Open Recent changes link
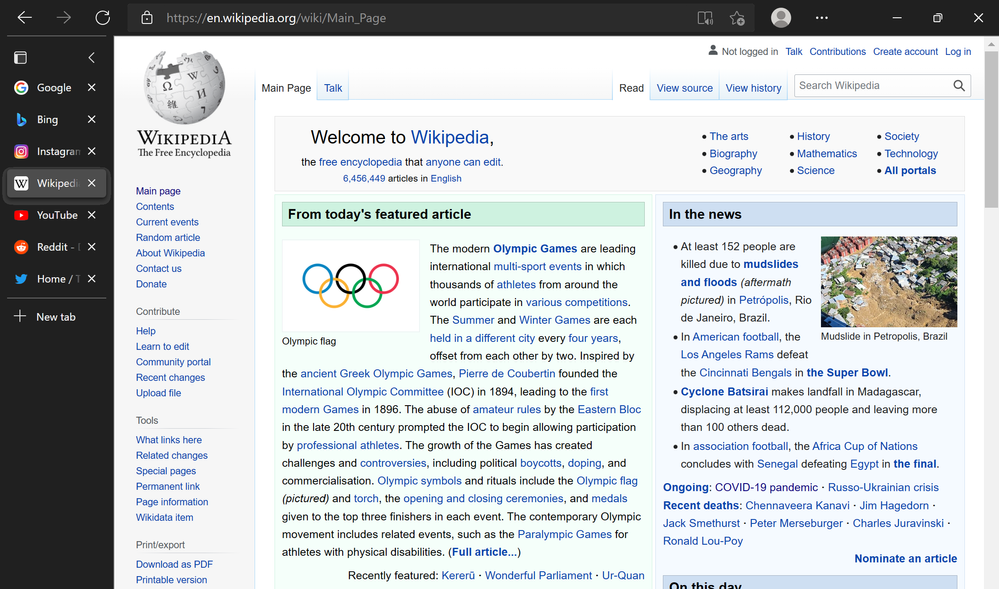 tap(170, 377)
